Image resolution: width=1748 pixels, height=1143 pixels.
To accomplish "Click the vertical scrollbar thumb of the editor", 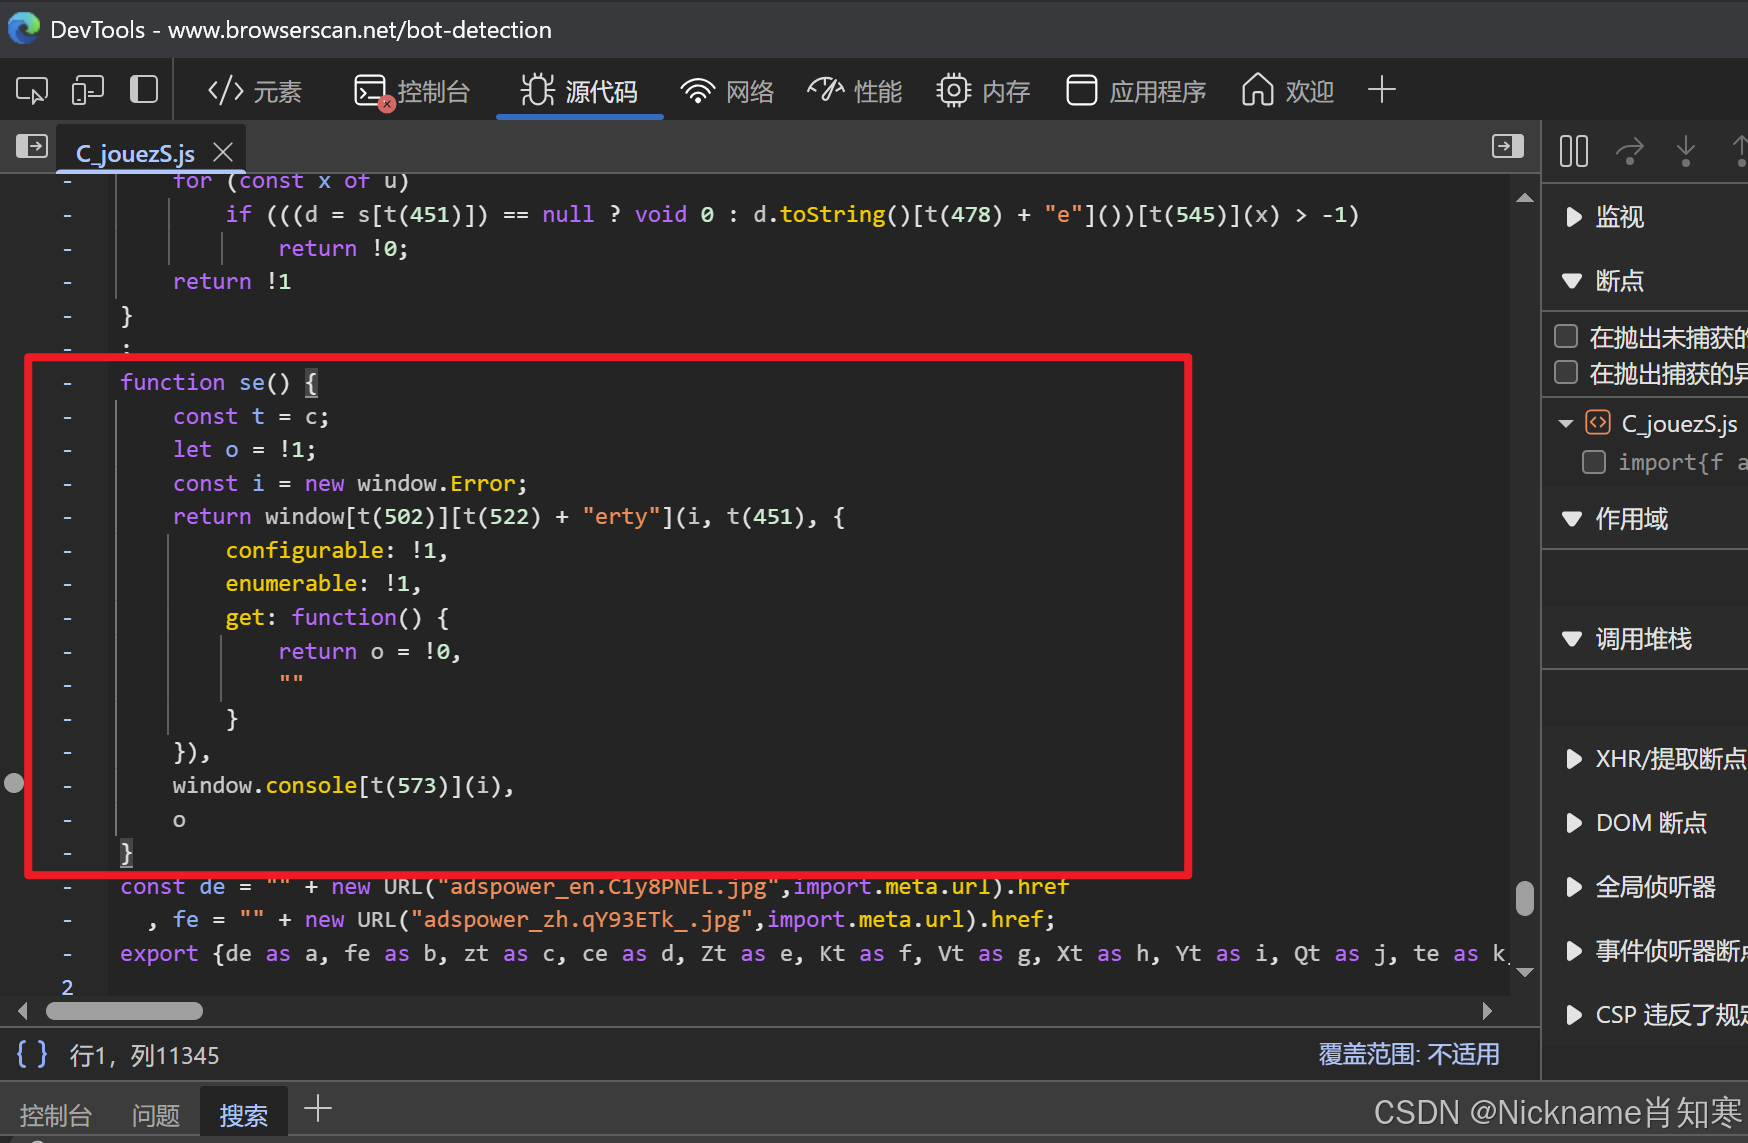I will [x=1525, y=898].
